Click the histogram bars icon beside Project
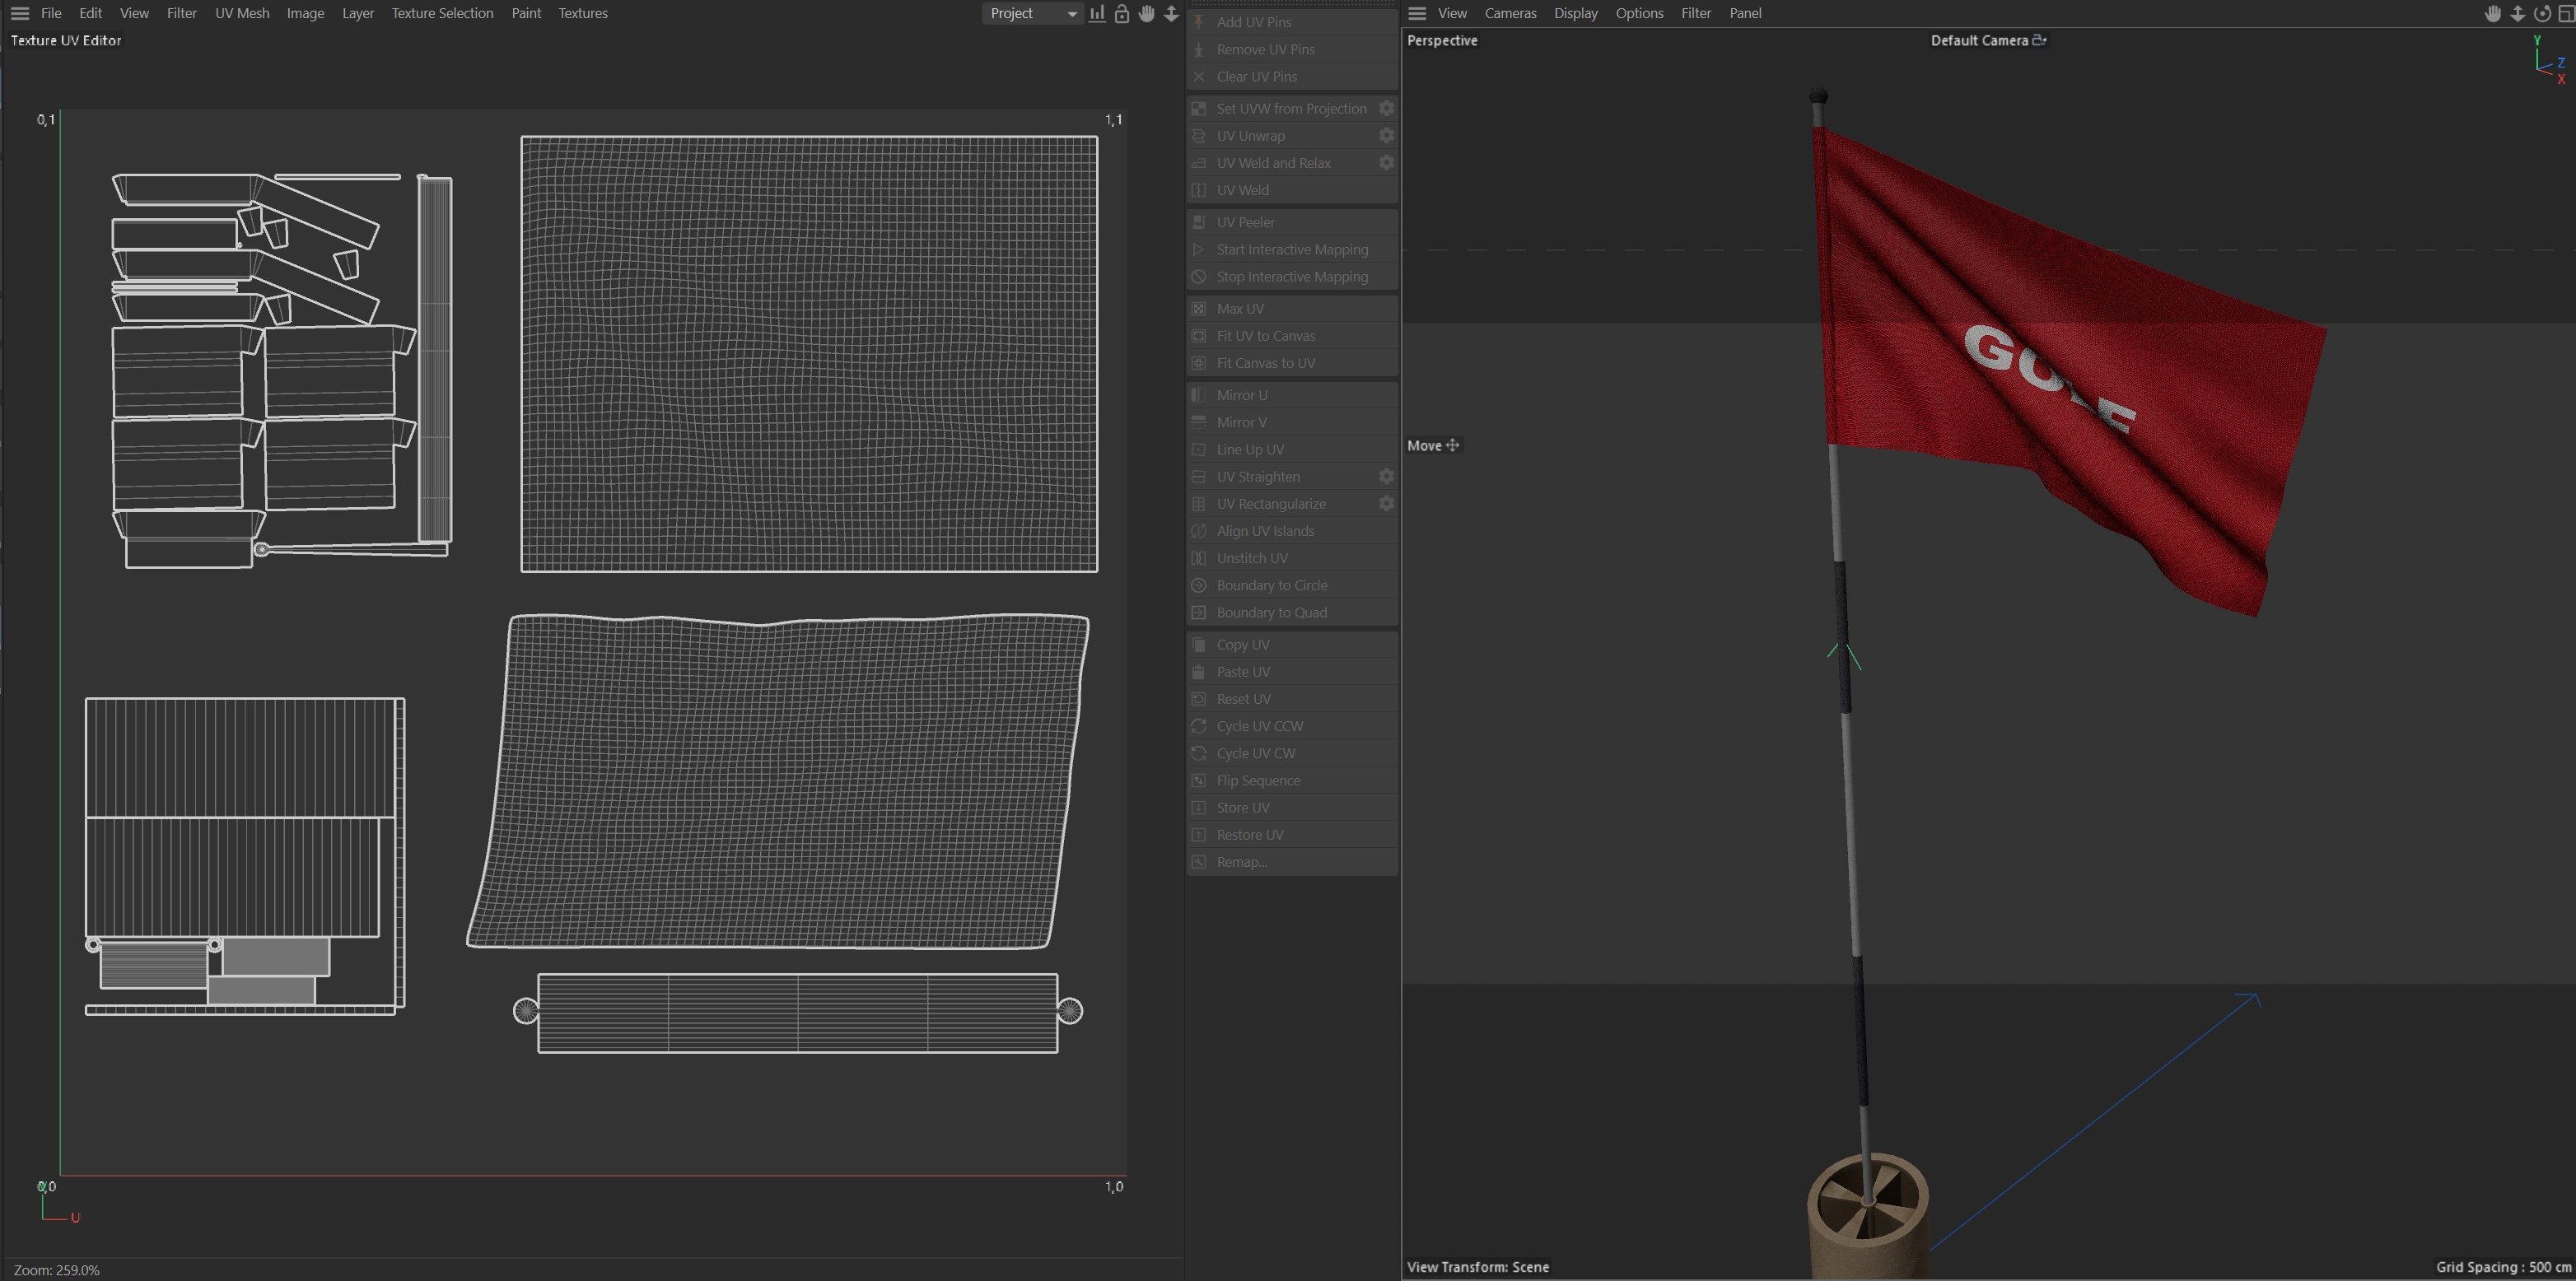 point(1097,14)
